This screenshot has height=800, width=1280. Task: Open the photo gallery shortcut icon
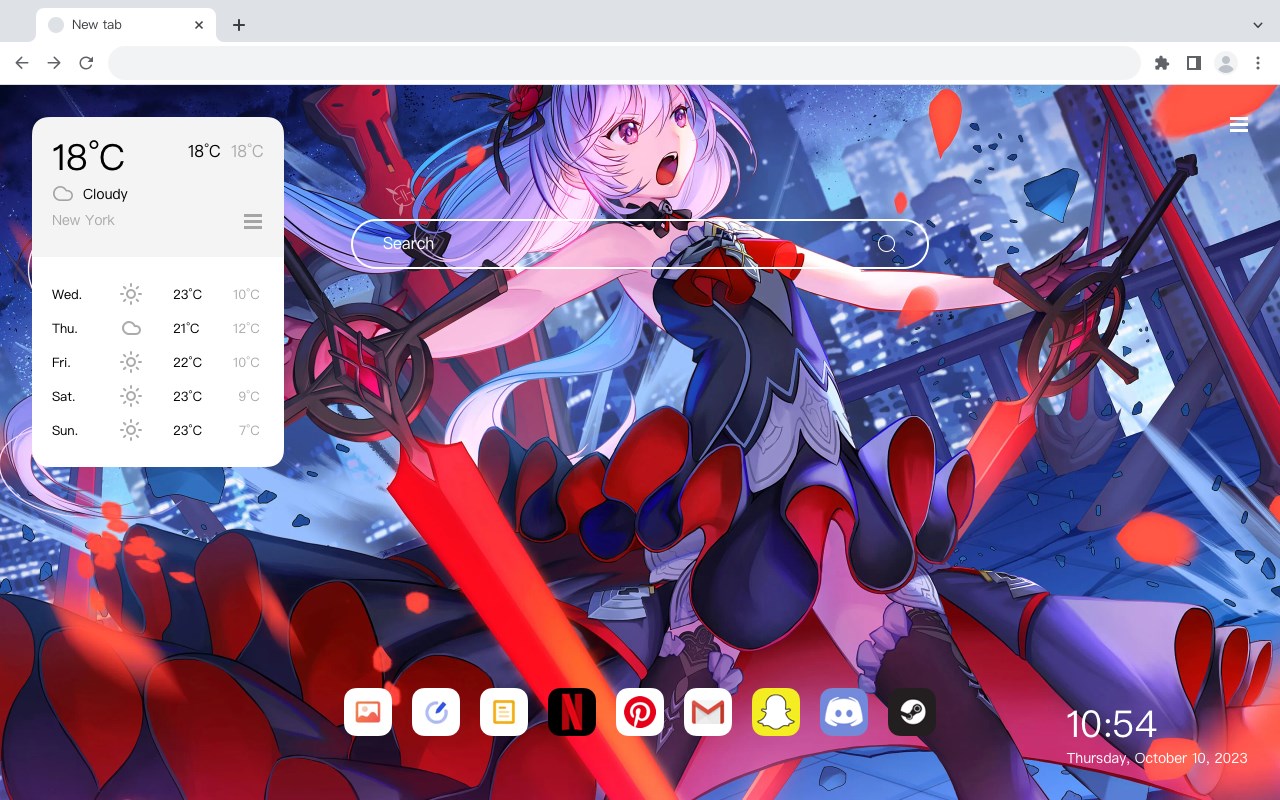368,712
